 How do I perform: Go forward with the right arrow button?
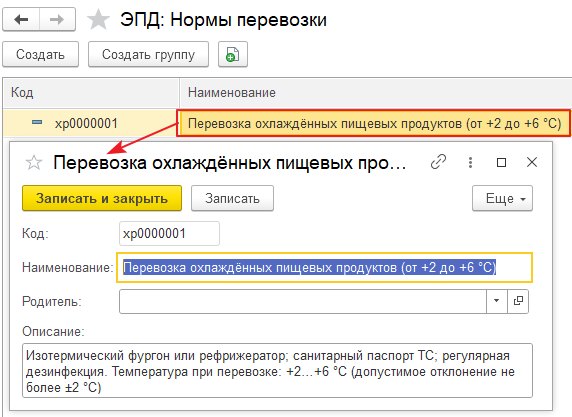pos(57,19)
